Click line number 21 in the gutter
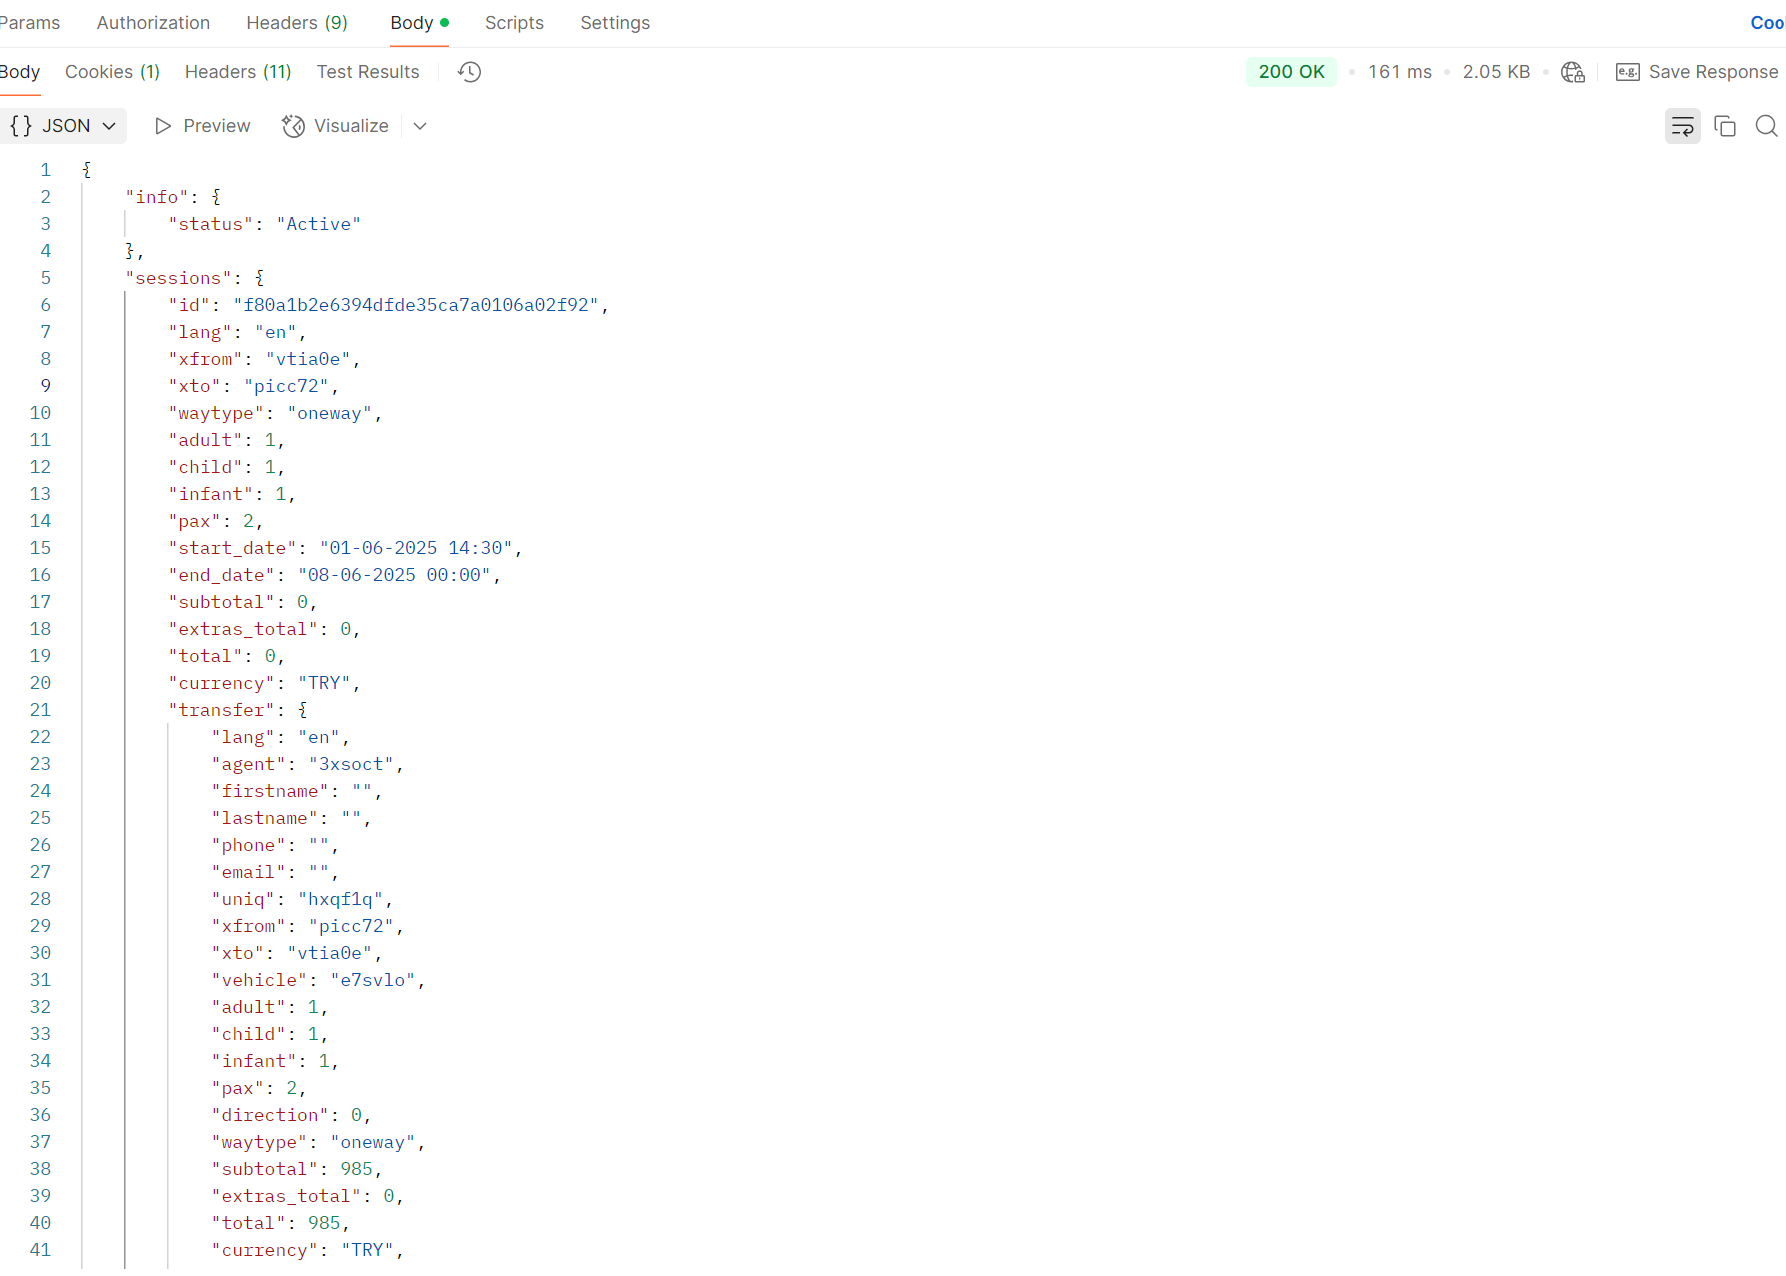This screenshot has width=1786, height=1276. pyautogui.click(x=40, y=710)
